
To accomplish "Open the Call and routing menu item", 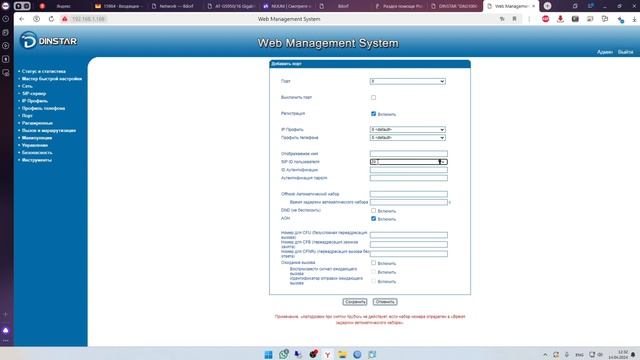I will tap(49, 130).
